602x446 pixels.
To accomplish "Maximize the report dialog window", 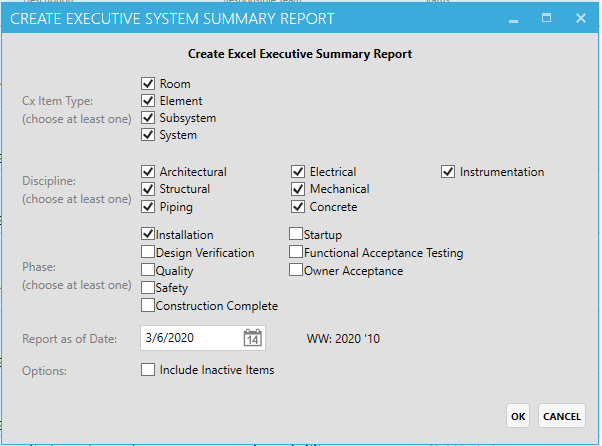I will 546,18.
